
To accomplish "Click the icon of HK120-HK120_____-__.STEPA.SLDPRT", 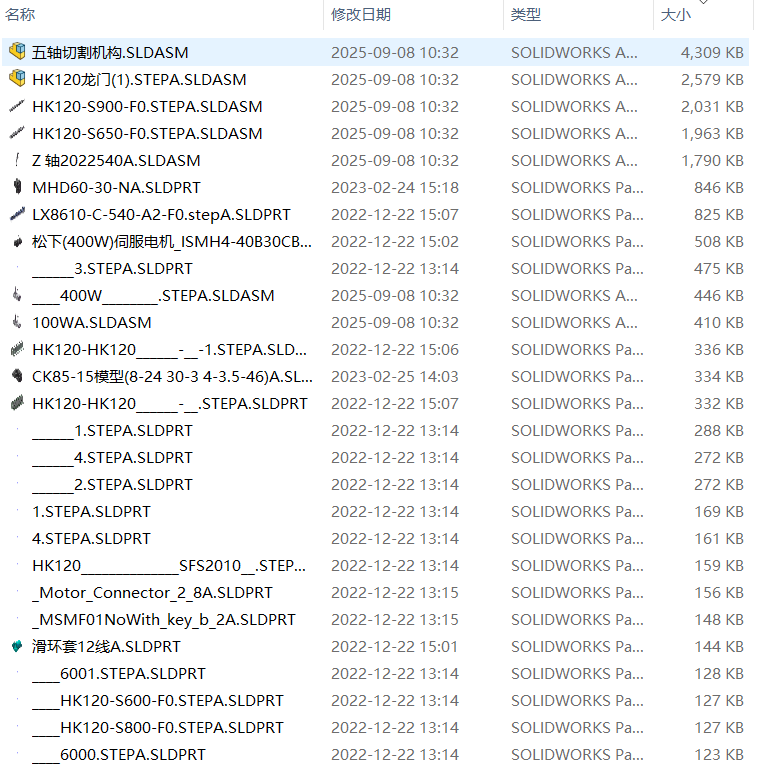I will coord(17,403).
